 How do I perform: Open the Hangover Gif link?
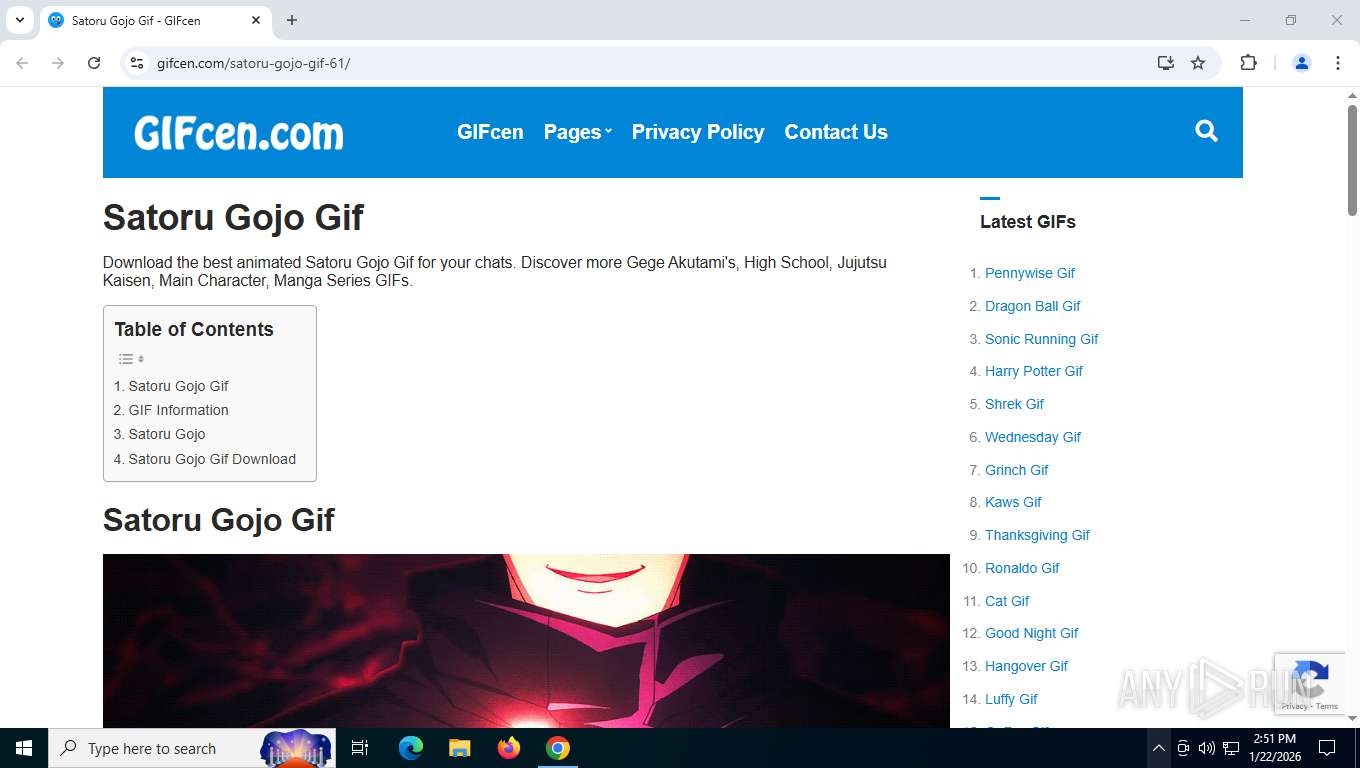(1027, 666)
